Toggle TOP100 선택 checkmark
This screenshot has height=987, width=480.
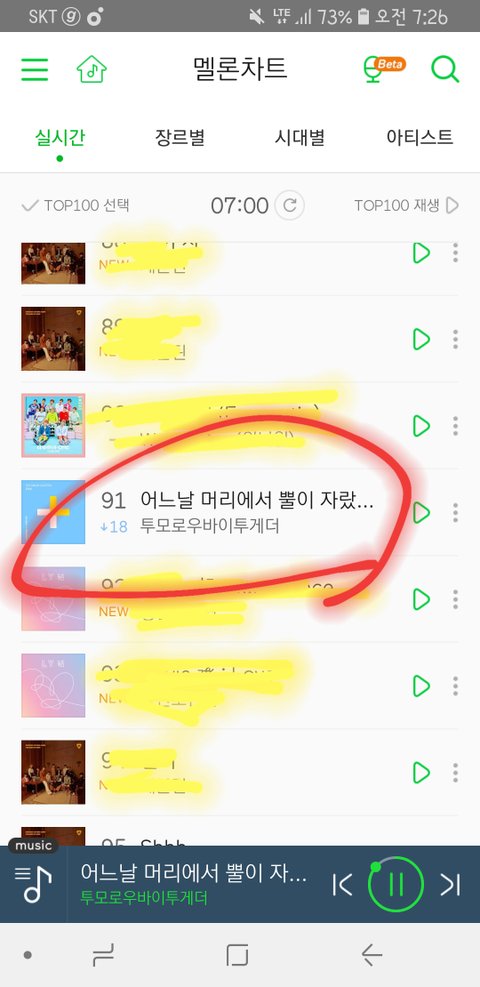(x=75, y=205)
